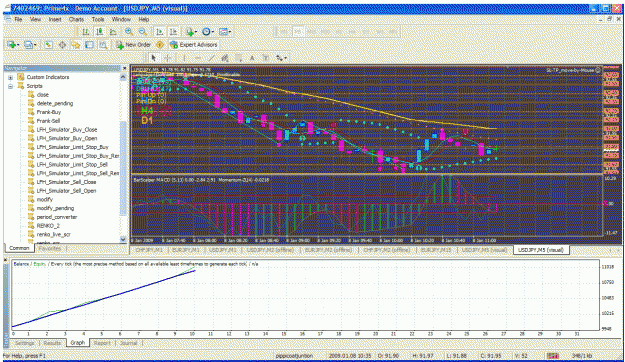Open the Tools menu
This screenshot has height=362, width=625.
(x=98, y=19)
